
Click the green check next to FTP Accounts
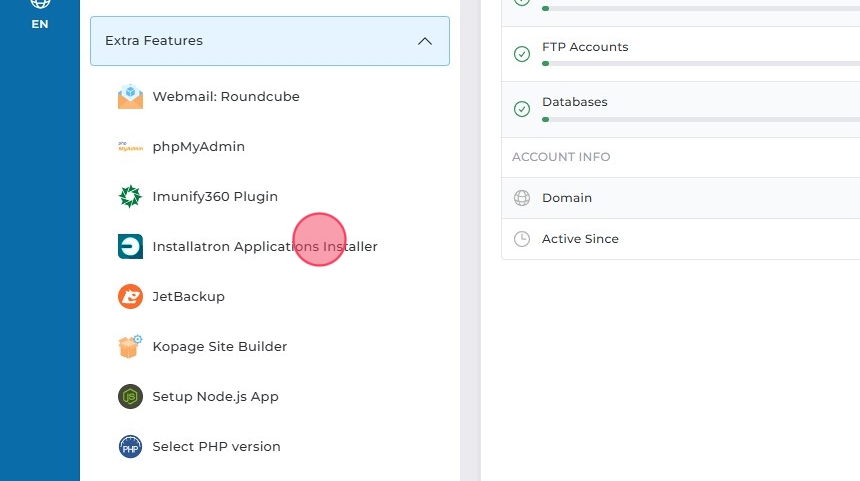pos(521,54)
